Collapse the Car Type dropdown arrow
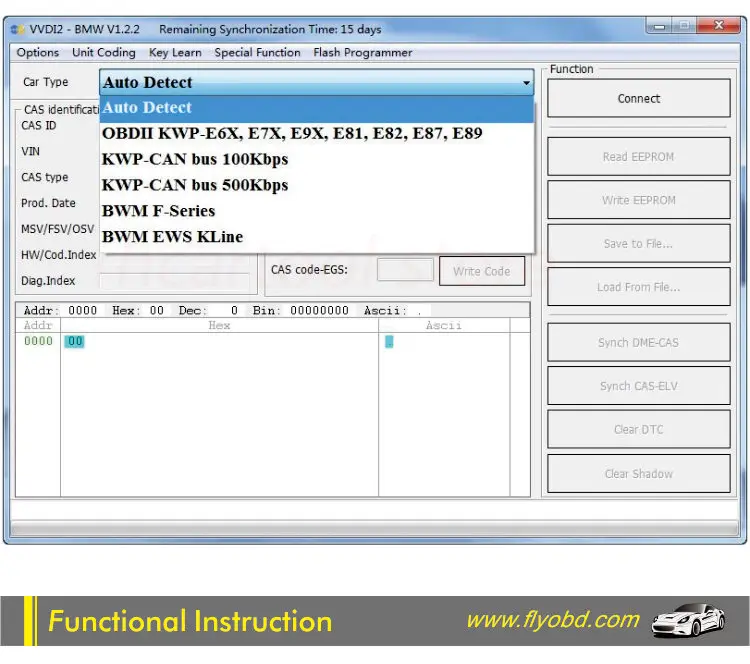 [526, 83]
